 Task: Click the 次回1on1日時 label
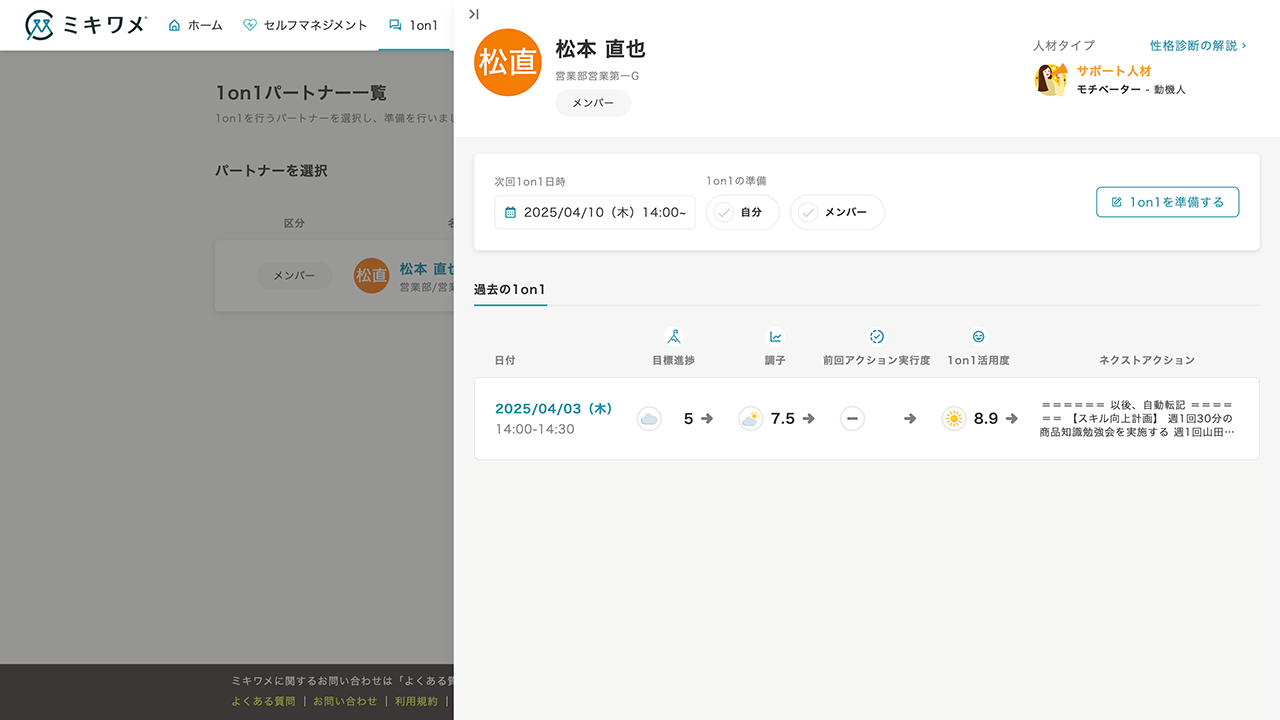(530, 182)
